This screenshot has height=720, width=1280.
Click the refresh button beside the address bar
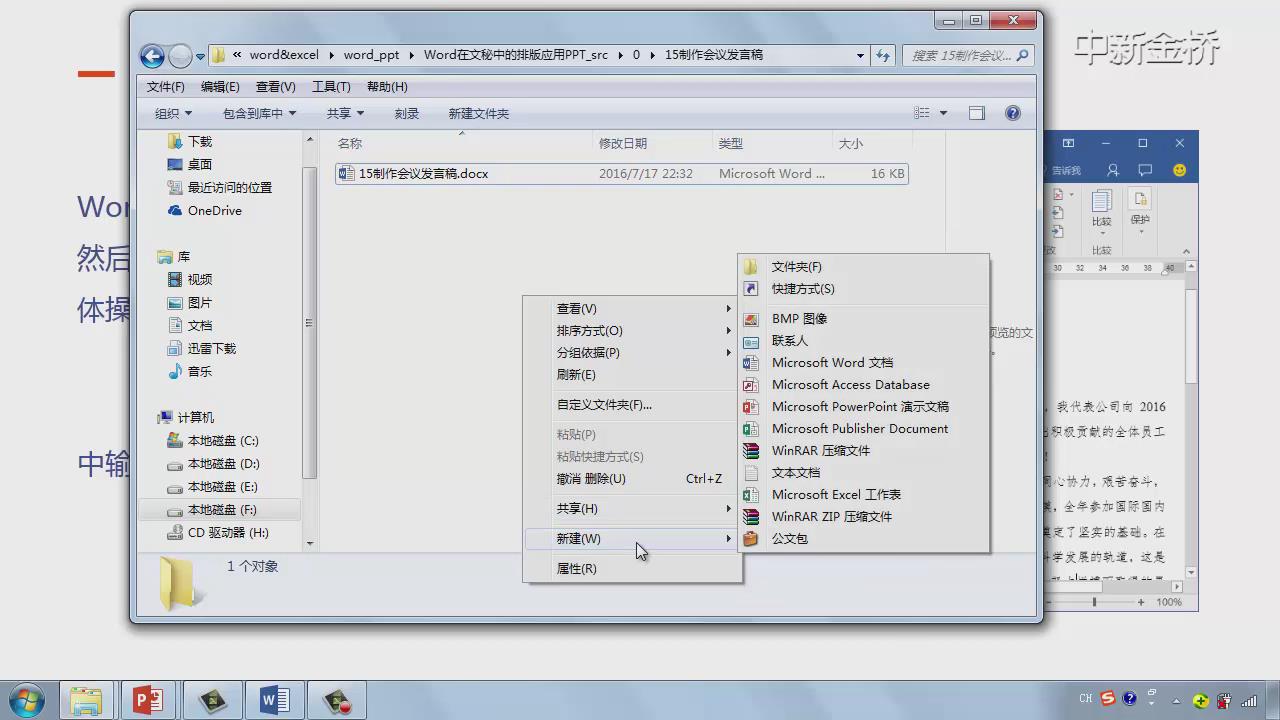pos(883,56)
